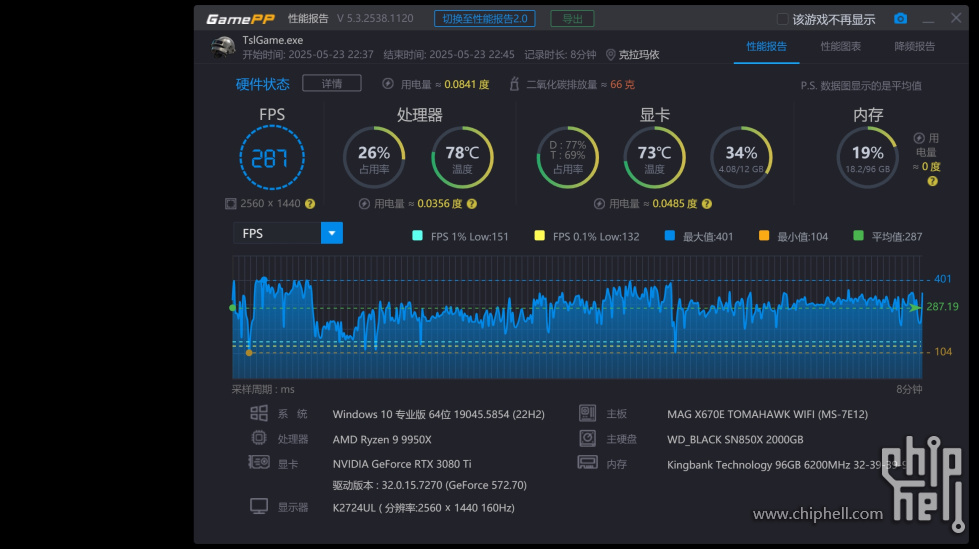Click WD_BLACK SN850X 2000GB text

pyautogui.click(x=735, y=440)
